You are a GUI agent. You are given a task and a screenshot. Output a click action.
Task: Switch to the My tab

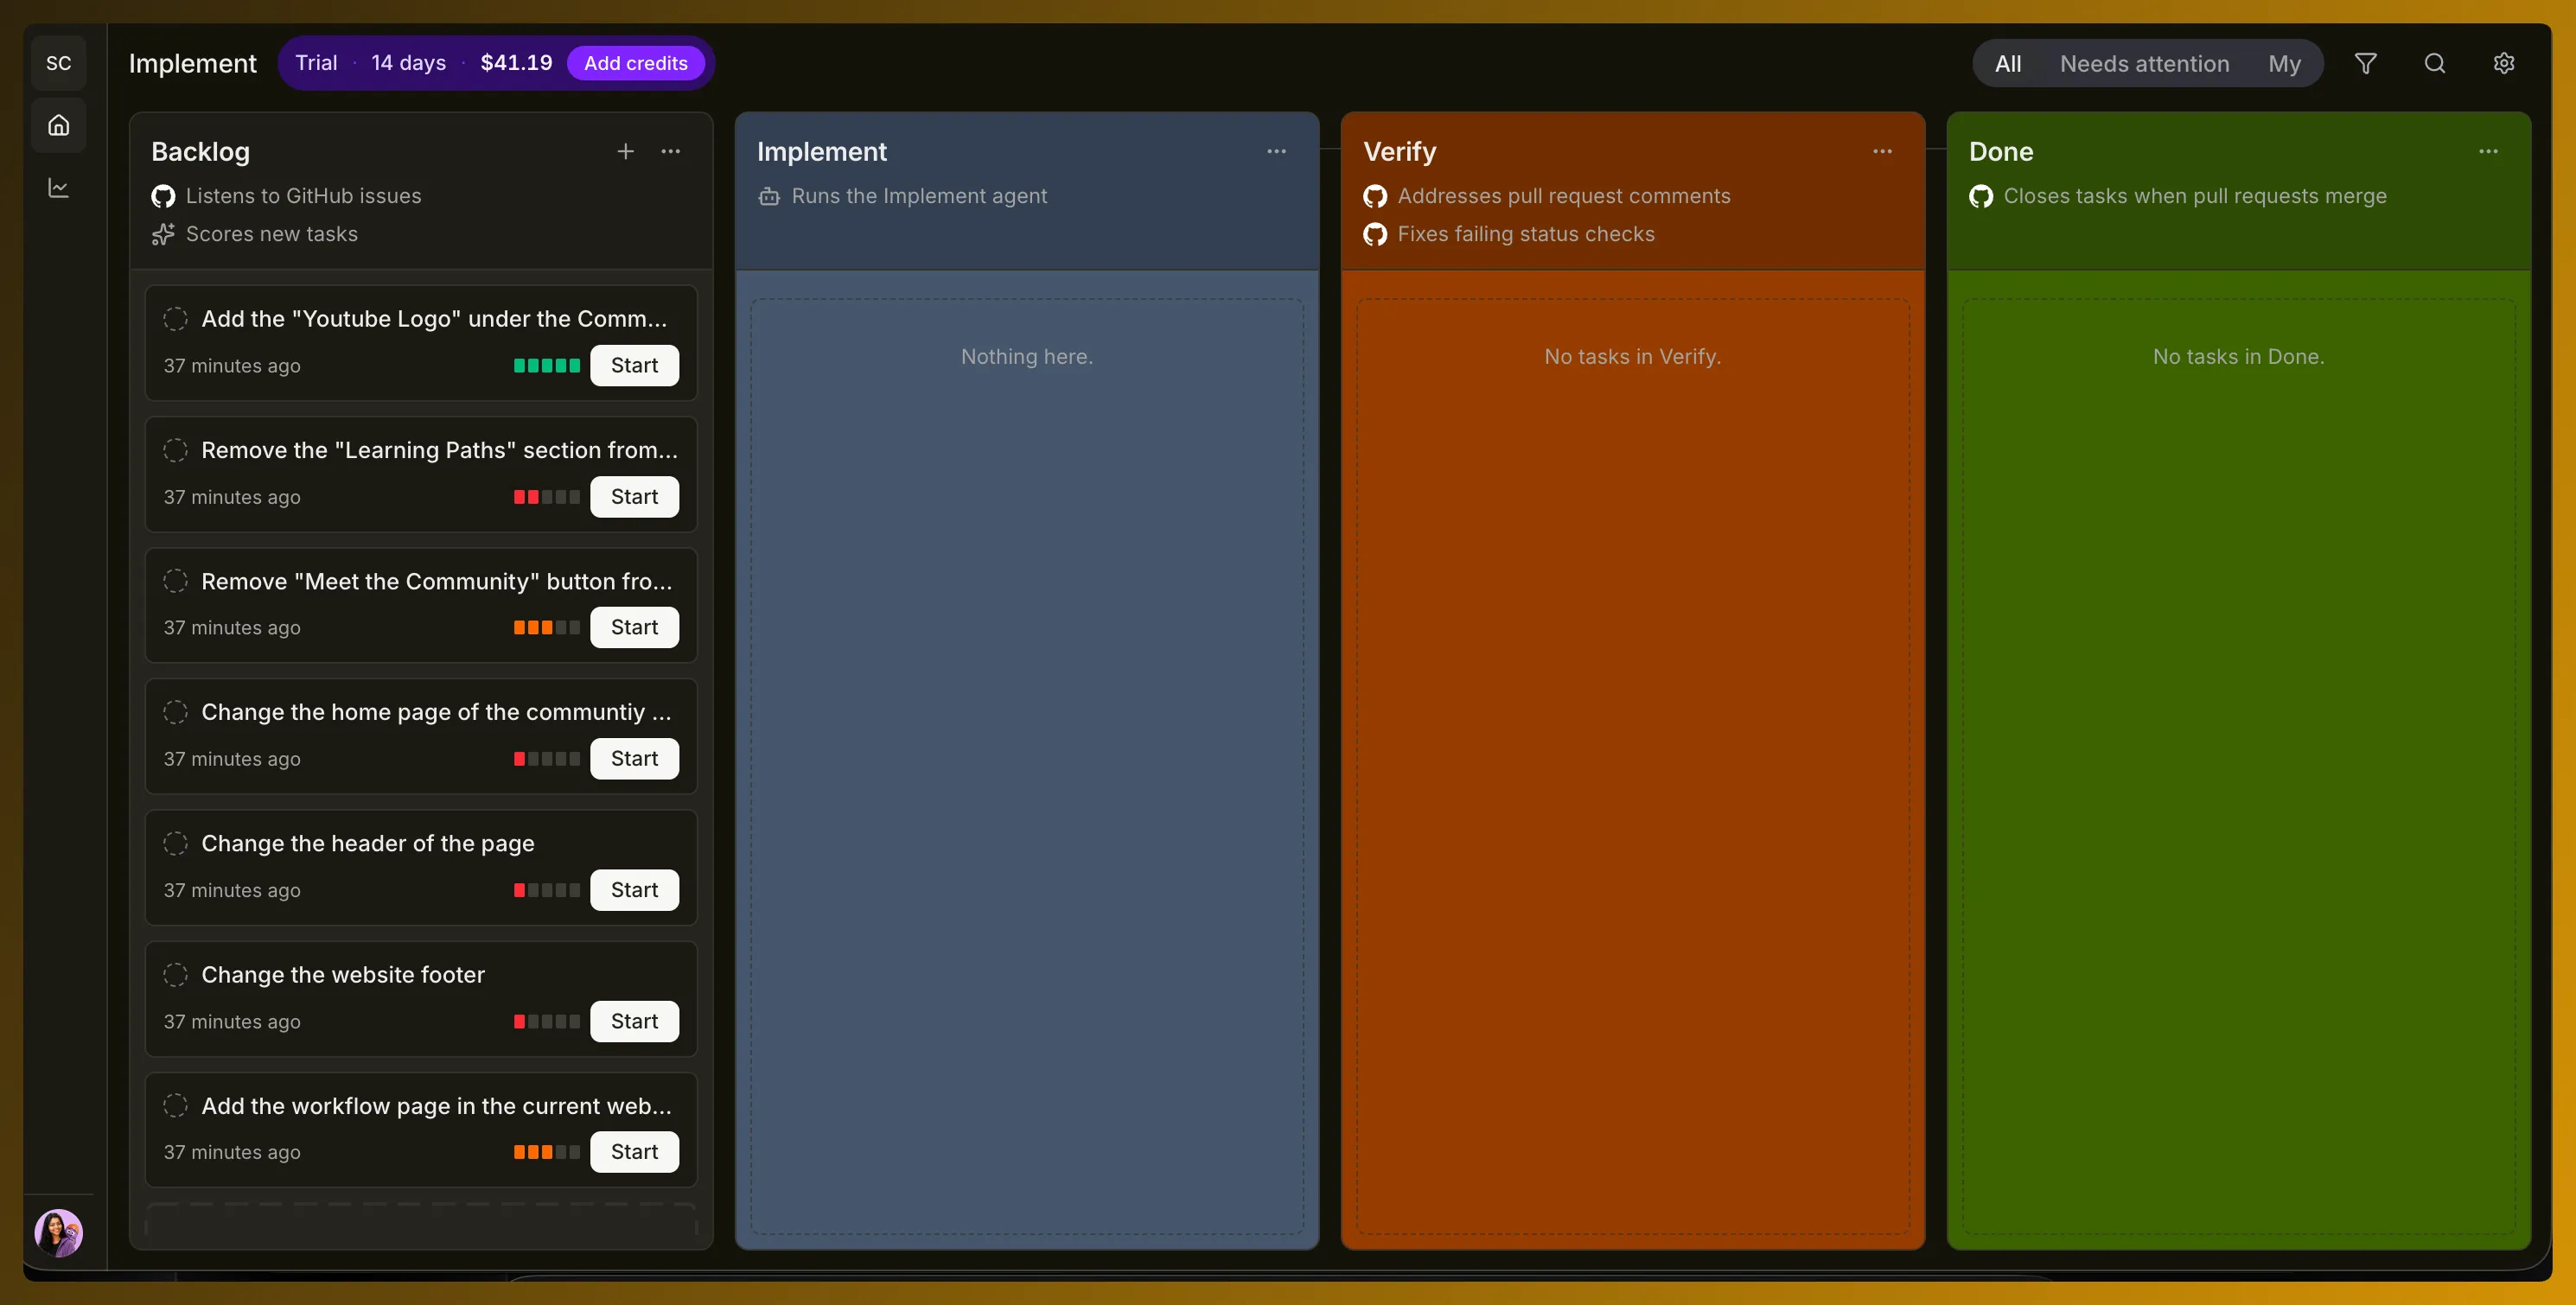[x=2284, y=64]
